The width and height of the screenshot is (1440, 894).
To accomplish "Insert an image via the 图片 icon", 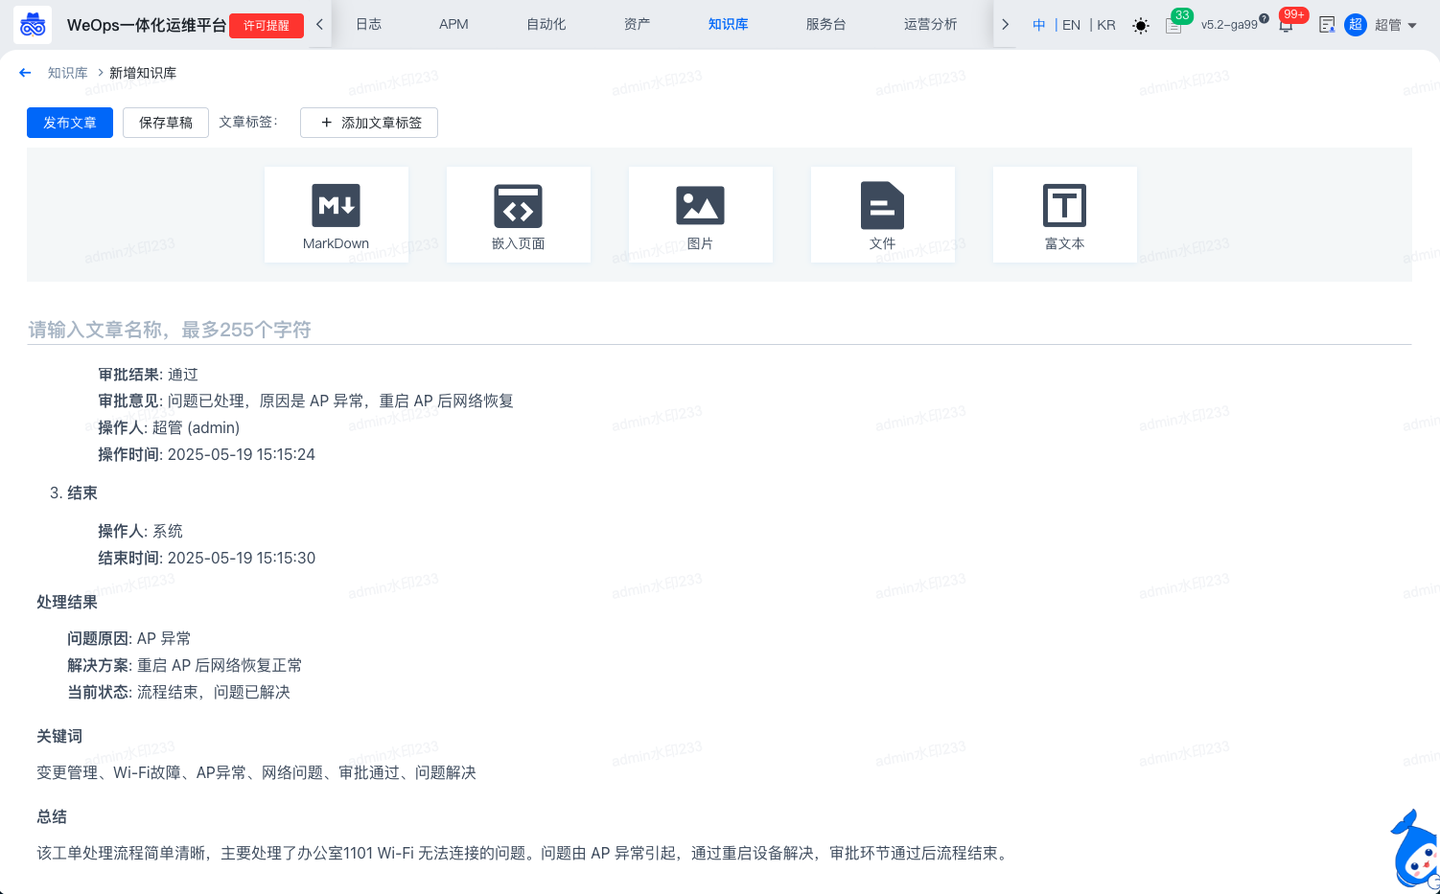I will (x=700, y=207).
